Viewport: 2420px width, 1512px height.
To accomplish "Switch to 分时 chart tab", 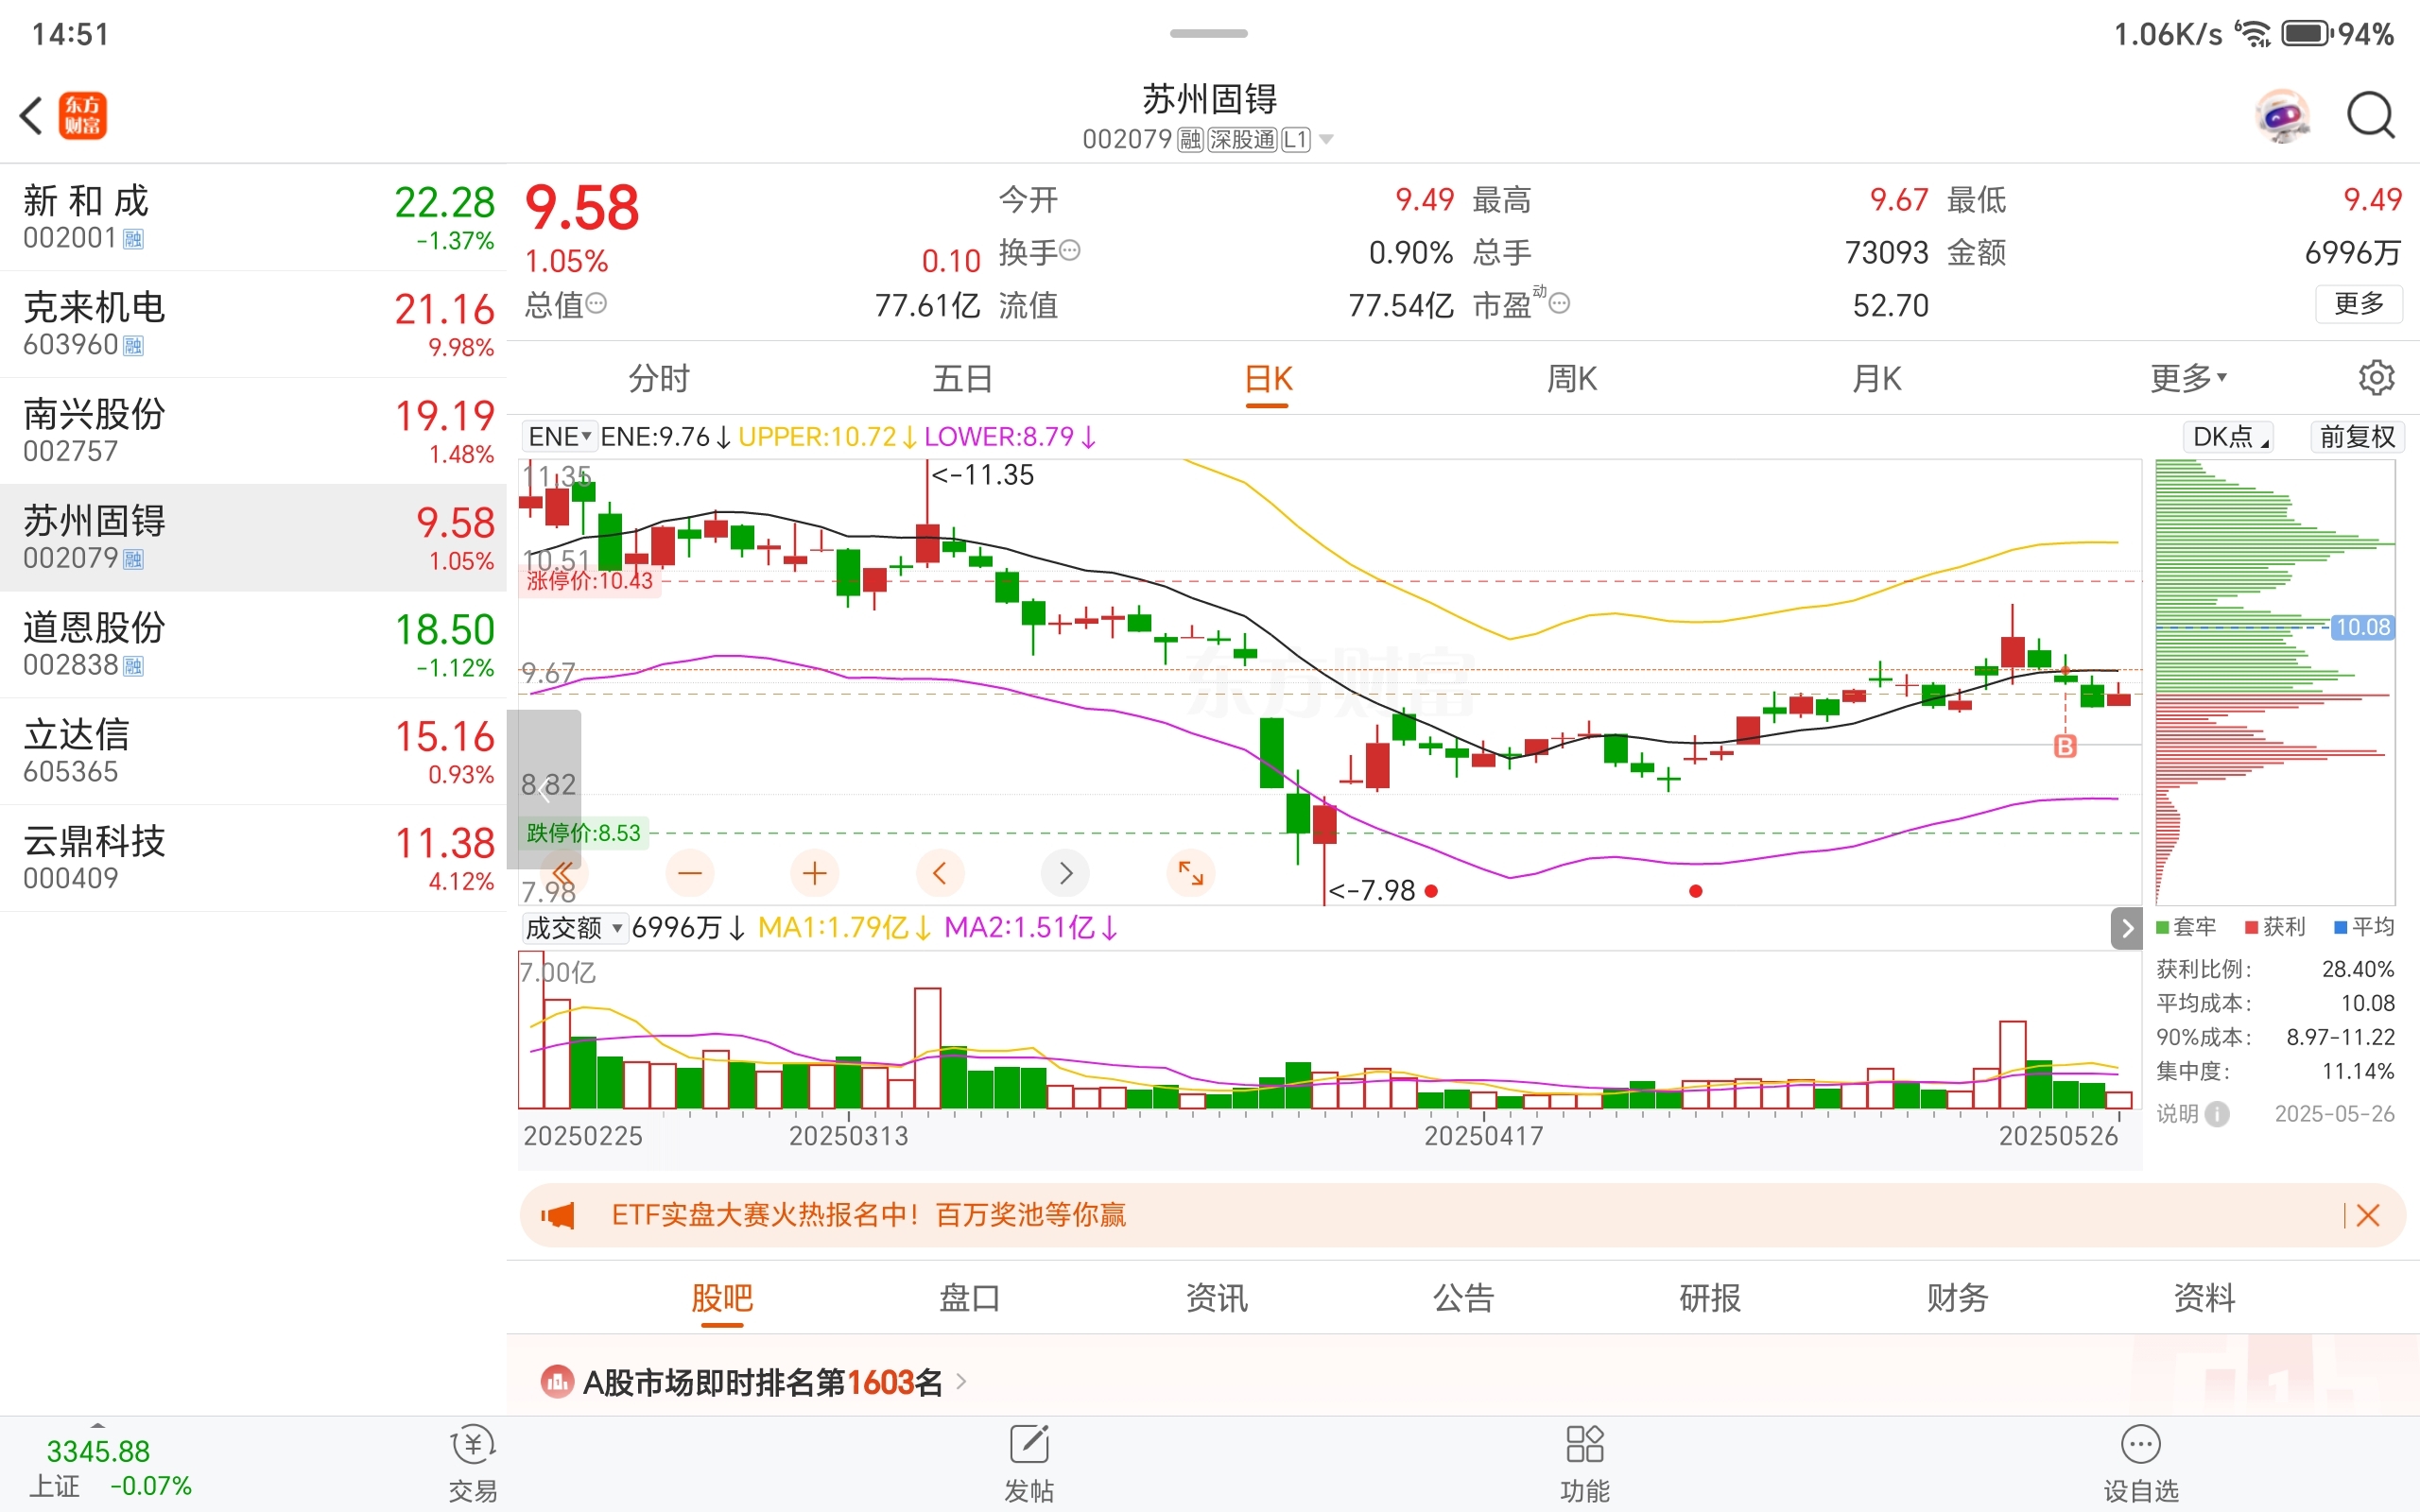I will [659, 379].
